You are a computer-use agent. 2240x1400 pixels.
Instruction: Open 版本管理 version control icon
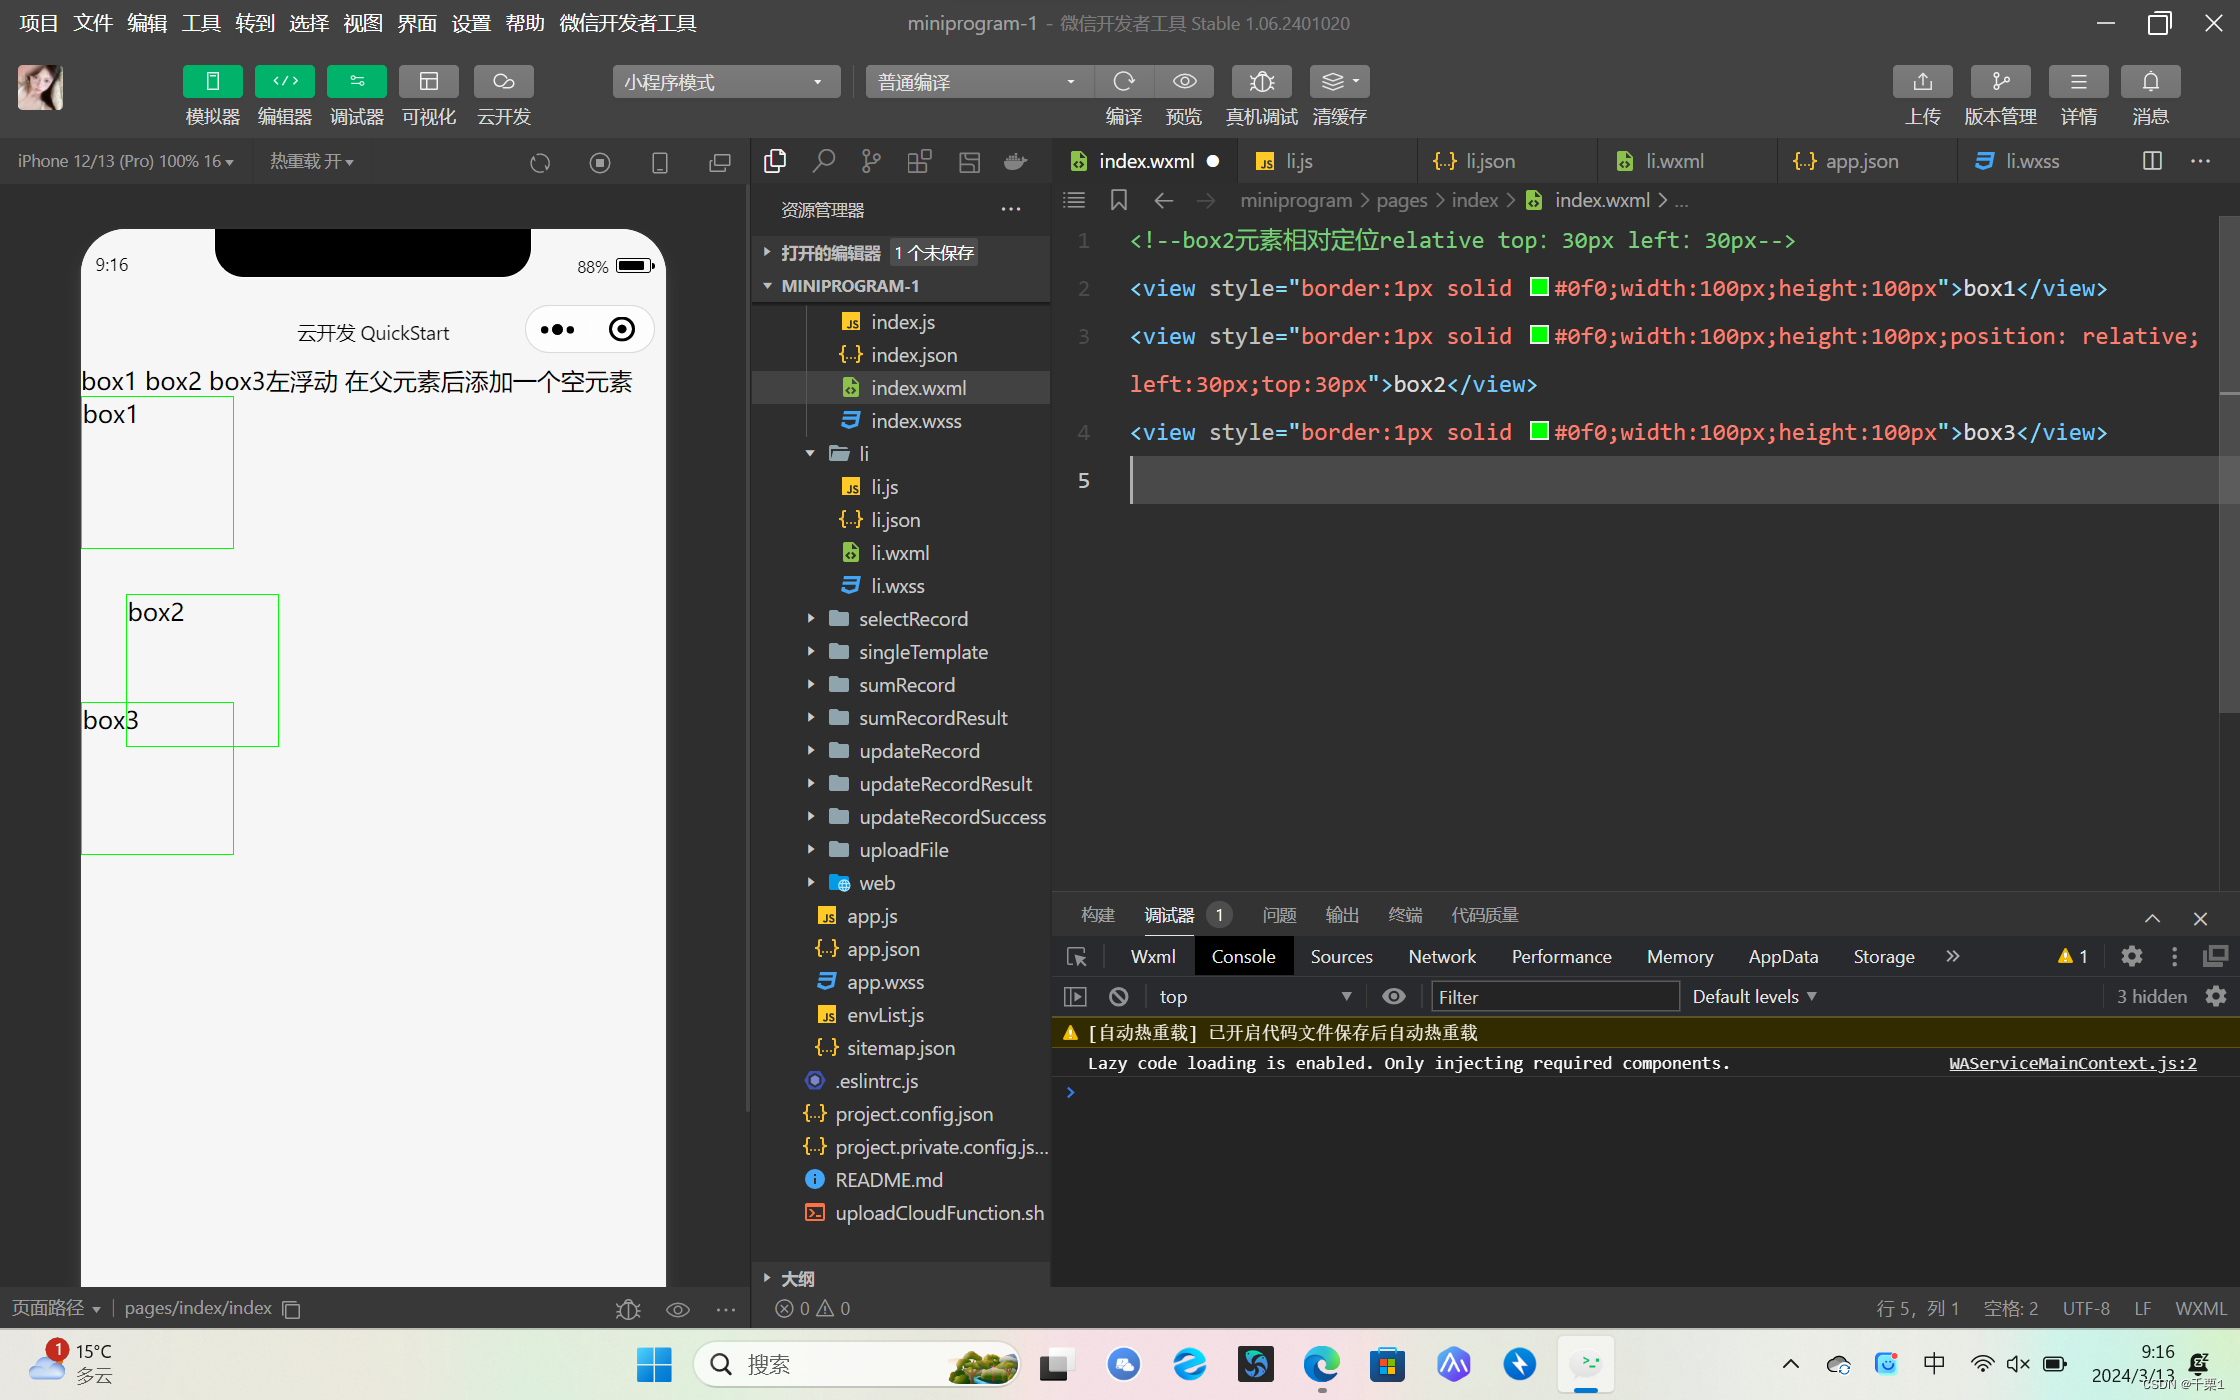coord(1999,81)
